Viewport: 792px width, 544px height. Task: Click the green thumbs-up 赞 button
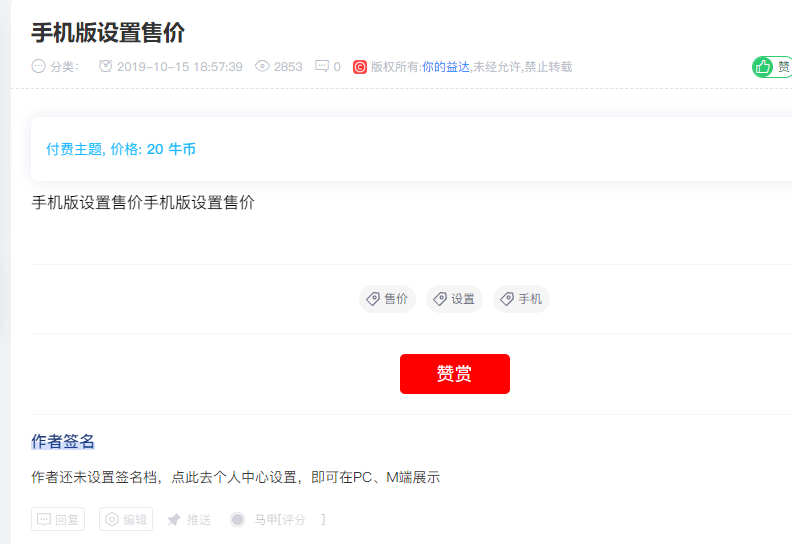[772, 67]
